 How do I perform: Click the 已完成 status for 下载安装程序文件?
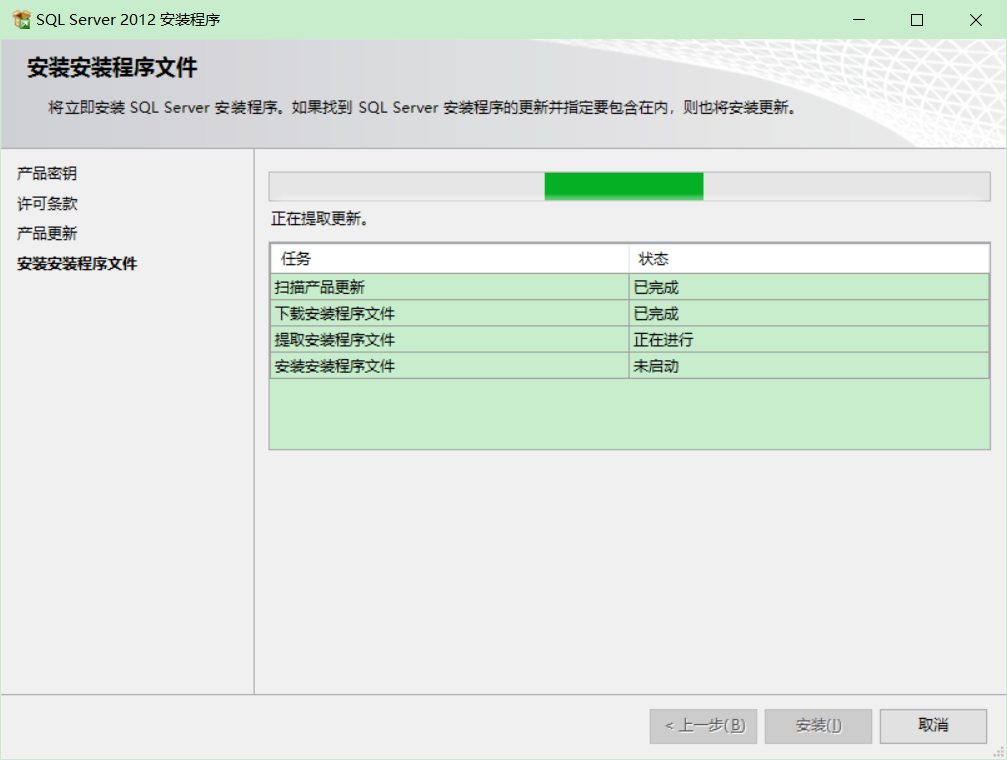(809, 314)
